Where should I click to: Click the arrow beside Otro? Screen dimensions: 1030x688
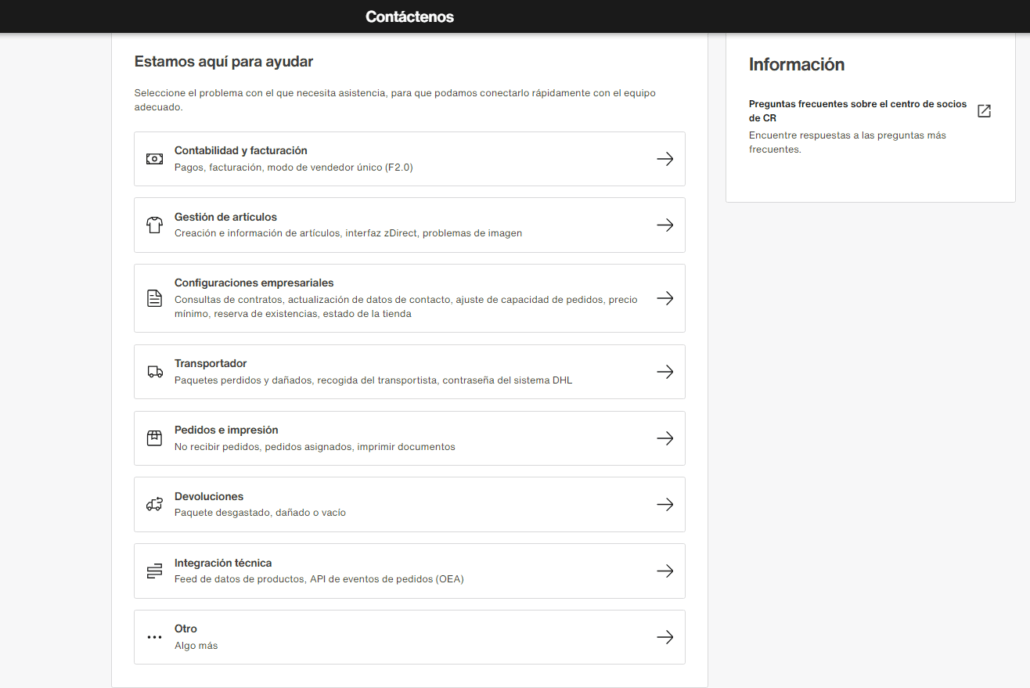point(665,636)
